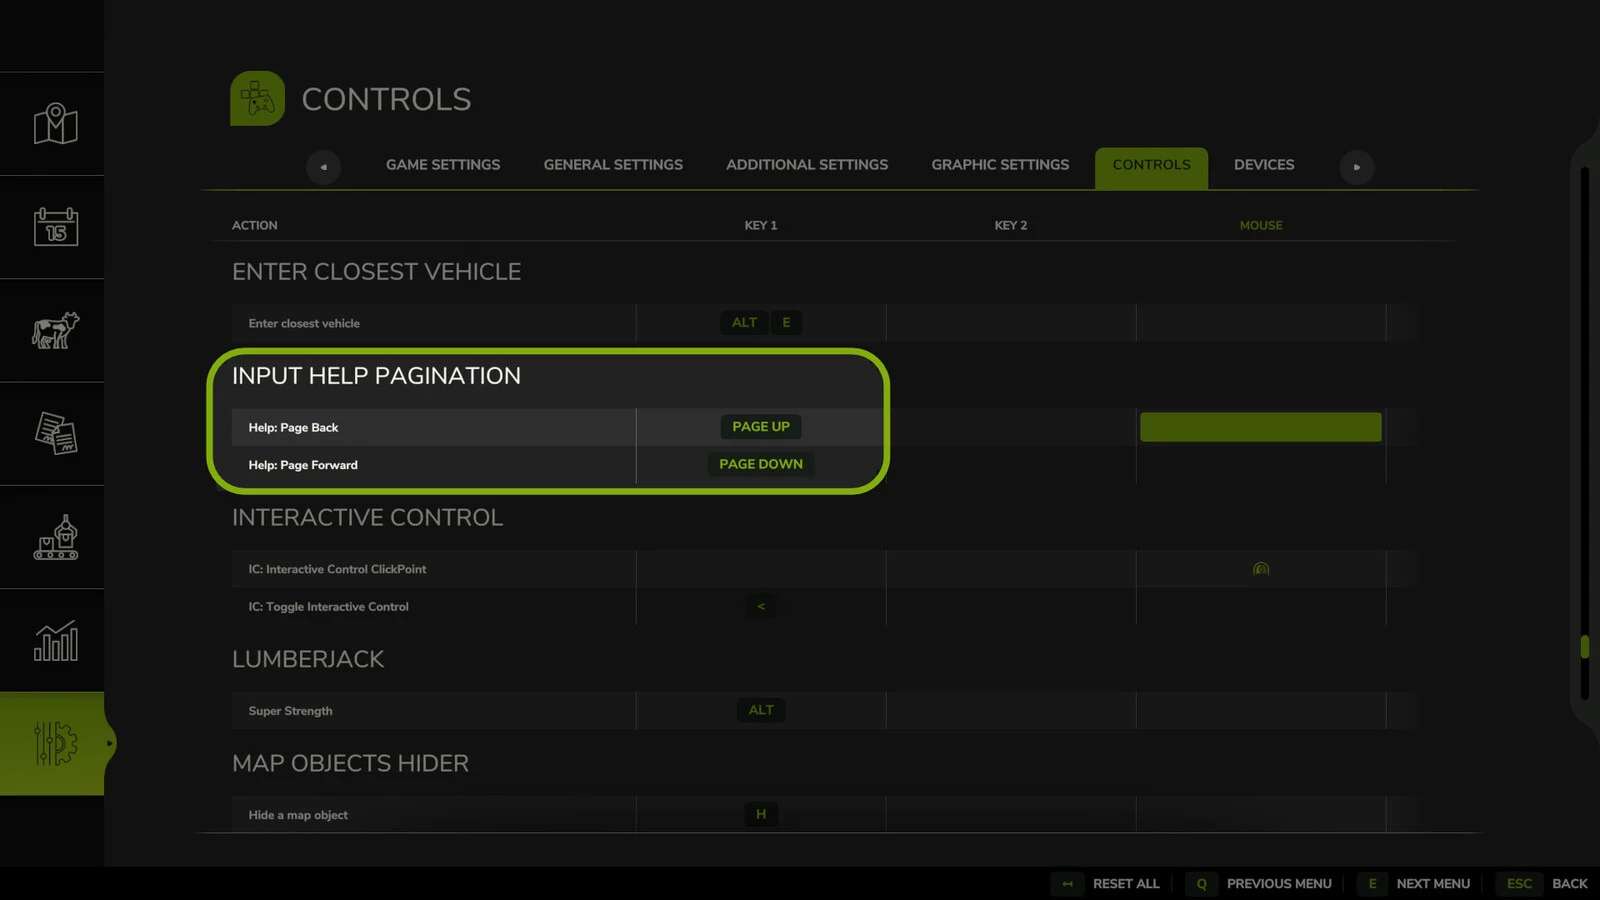Open the calendar menu in the sidebar

click(x=53, y=227)
